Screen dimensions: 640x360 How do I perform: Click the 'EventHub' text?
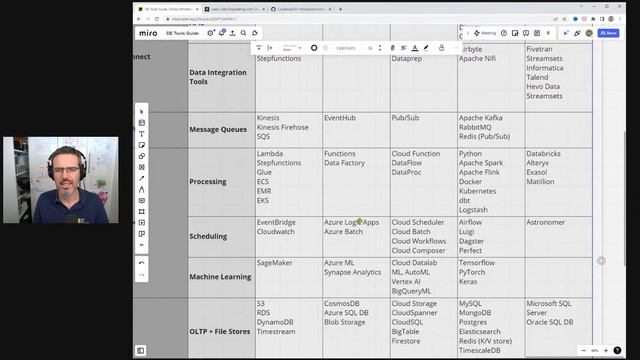[340, 118]
